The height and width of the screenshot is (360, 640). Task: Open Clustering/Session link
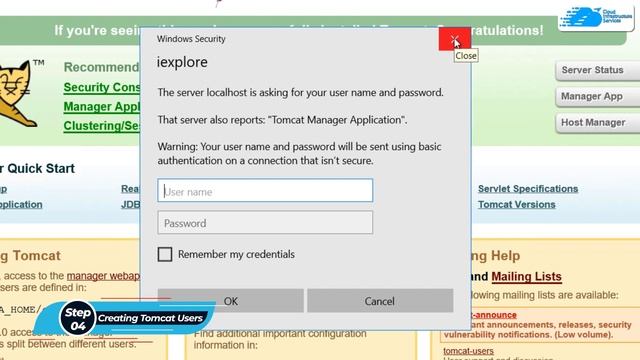[x=102, y=126]
